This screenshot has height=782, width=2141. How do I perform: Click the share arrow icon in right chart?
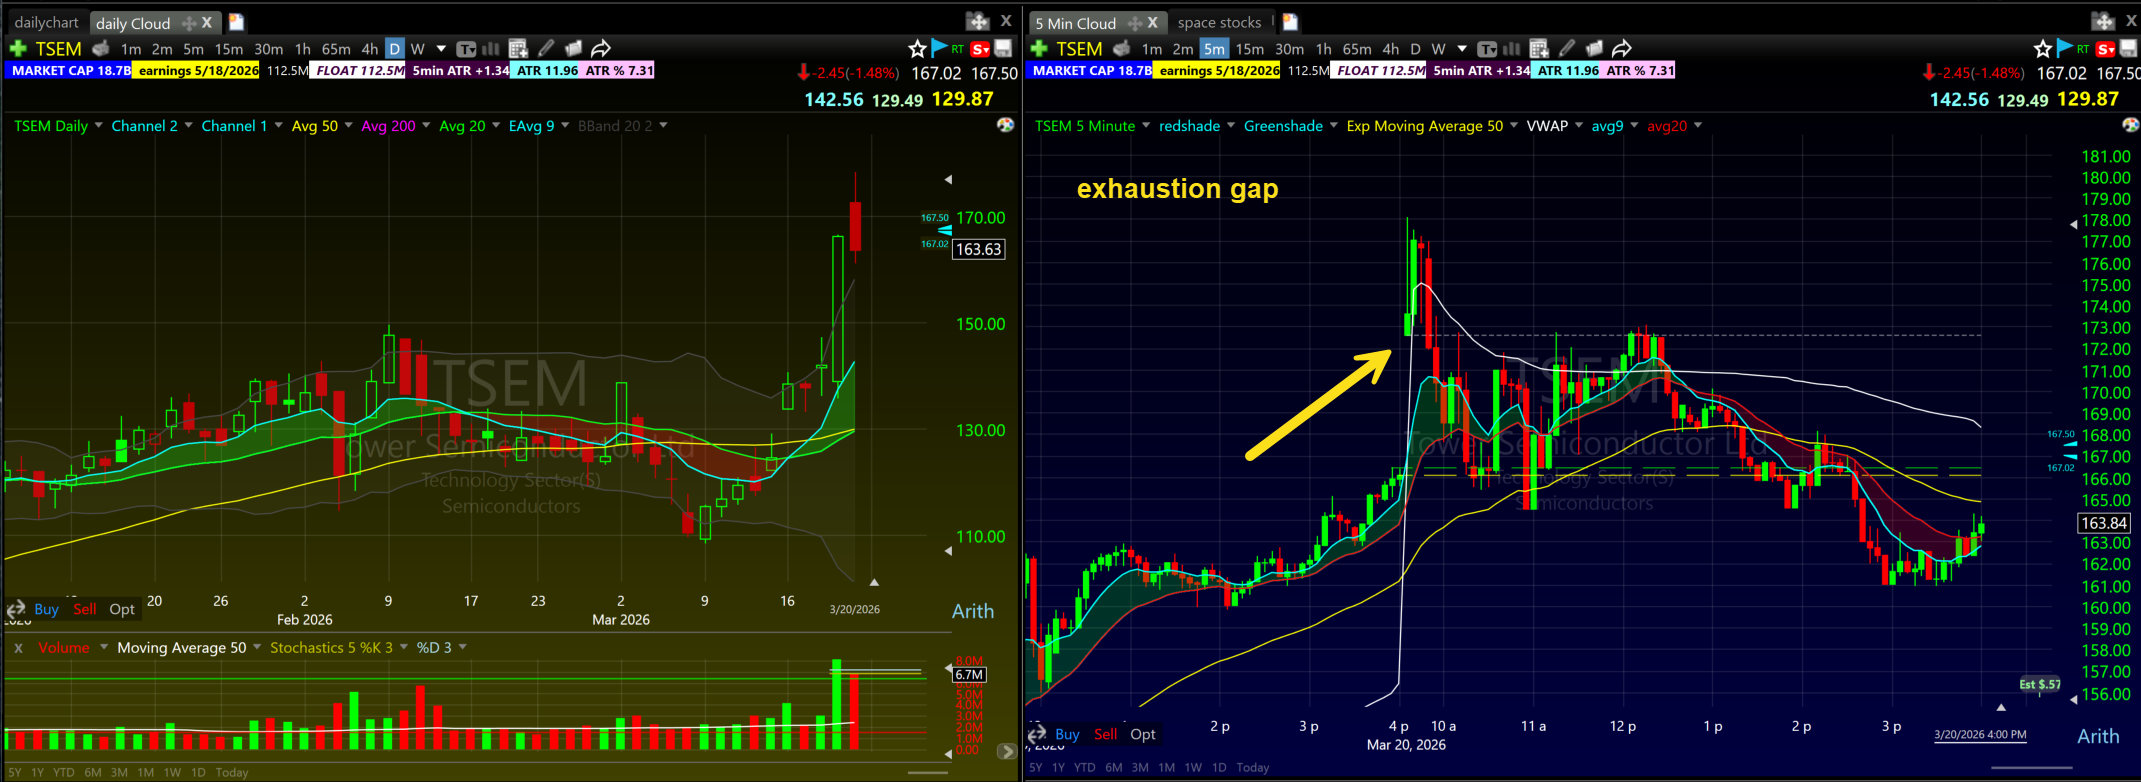(x=1622, y=48)
